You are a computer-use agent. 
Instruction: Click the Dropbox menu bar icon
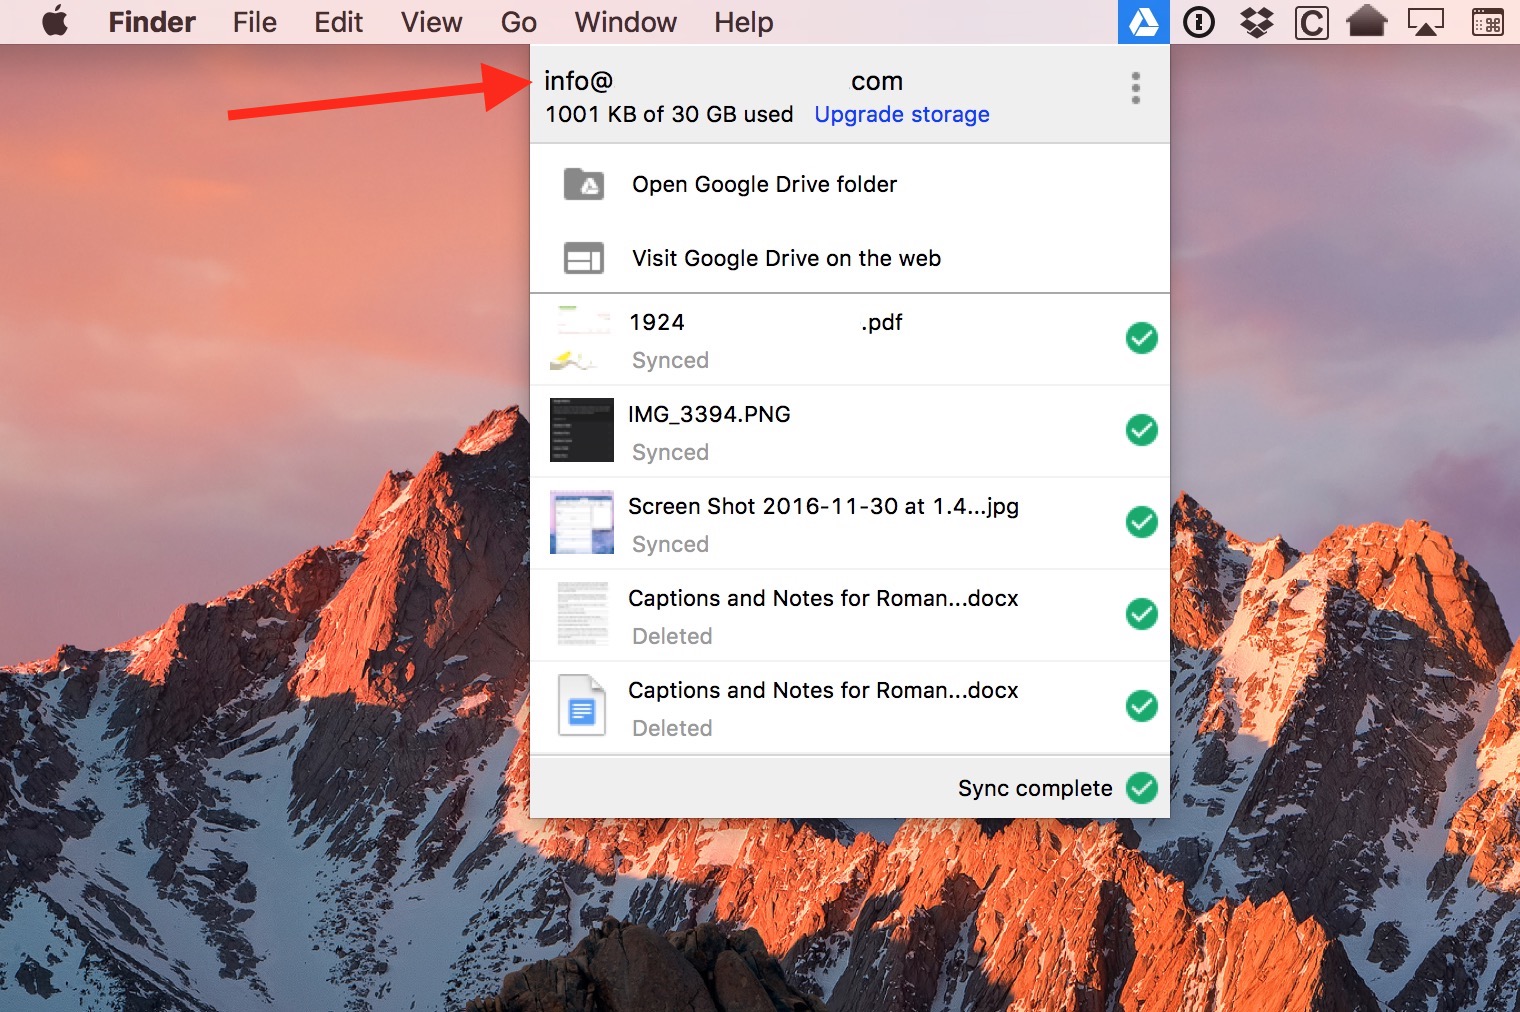click(1257, 22)
